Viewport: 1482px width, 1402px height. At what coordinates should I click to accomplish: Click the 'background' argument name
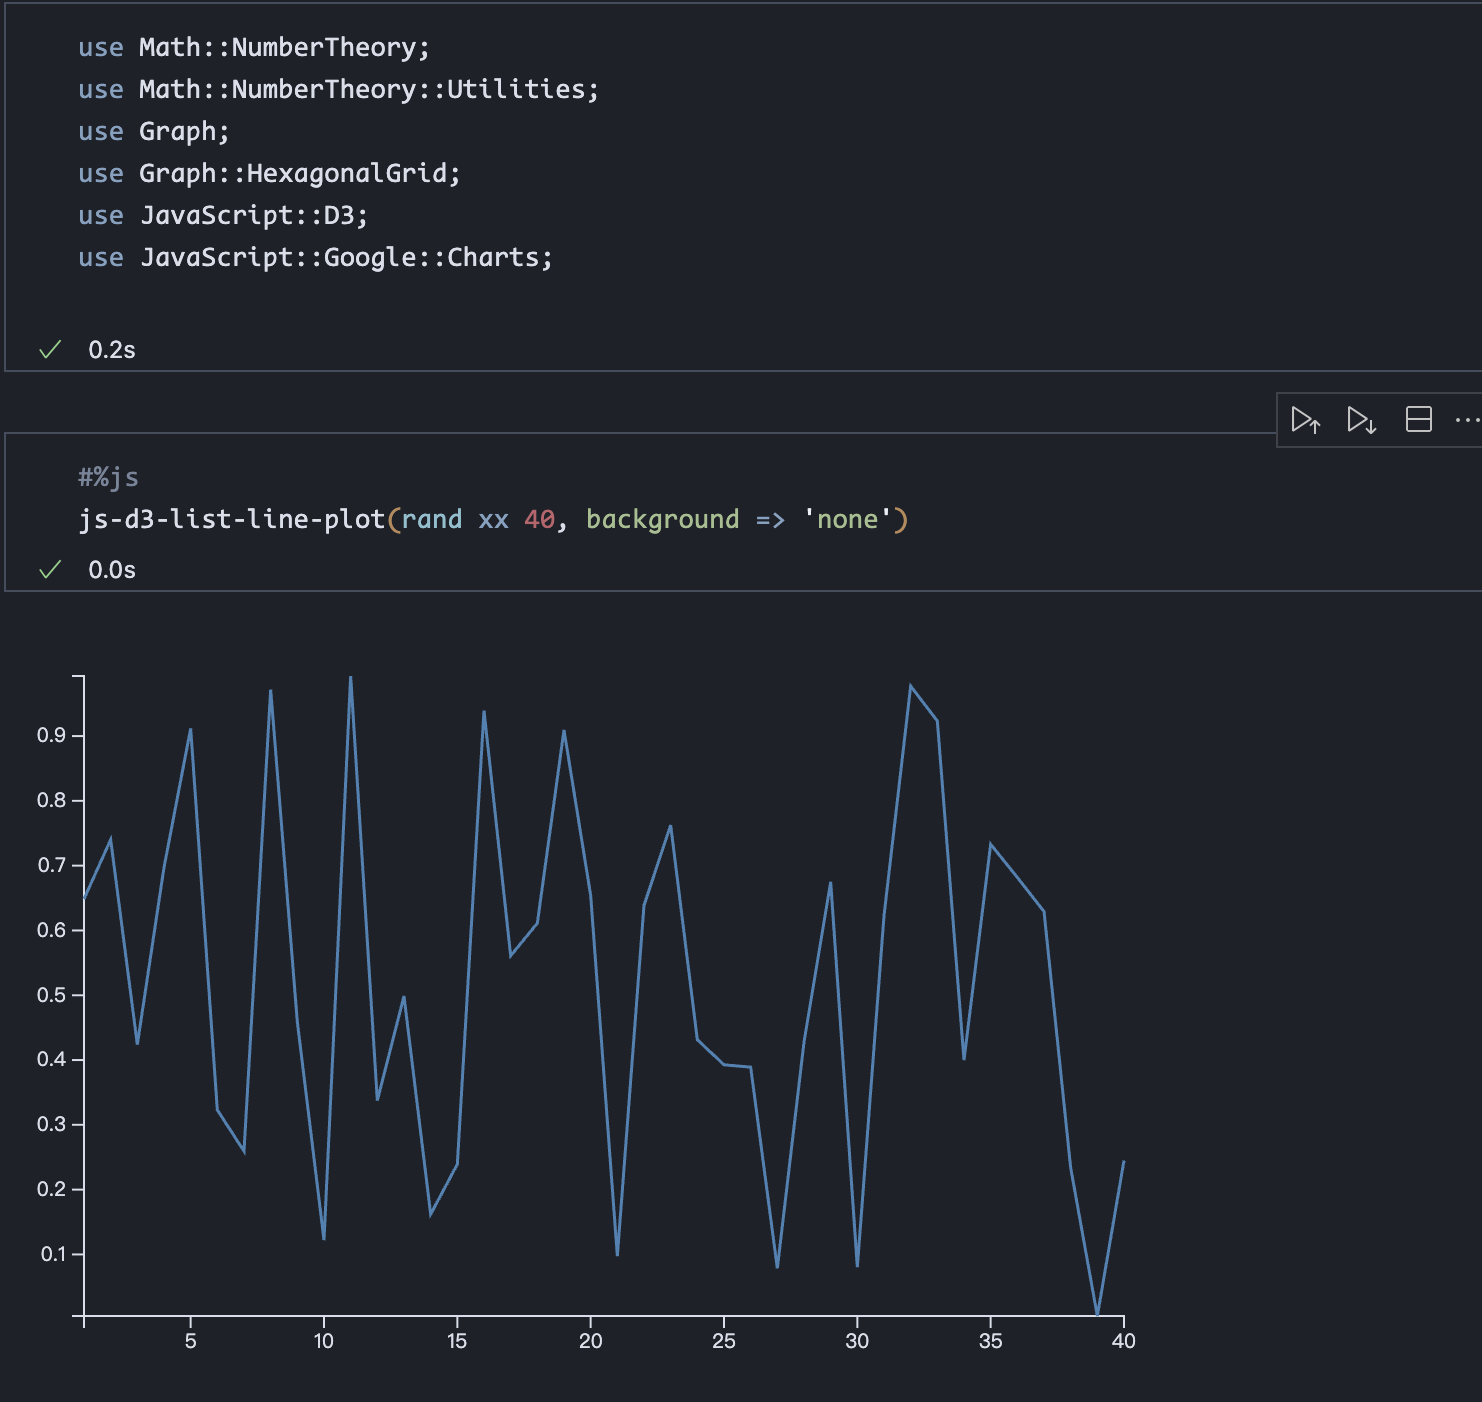662,520
